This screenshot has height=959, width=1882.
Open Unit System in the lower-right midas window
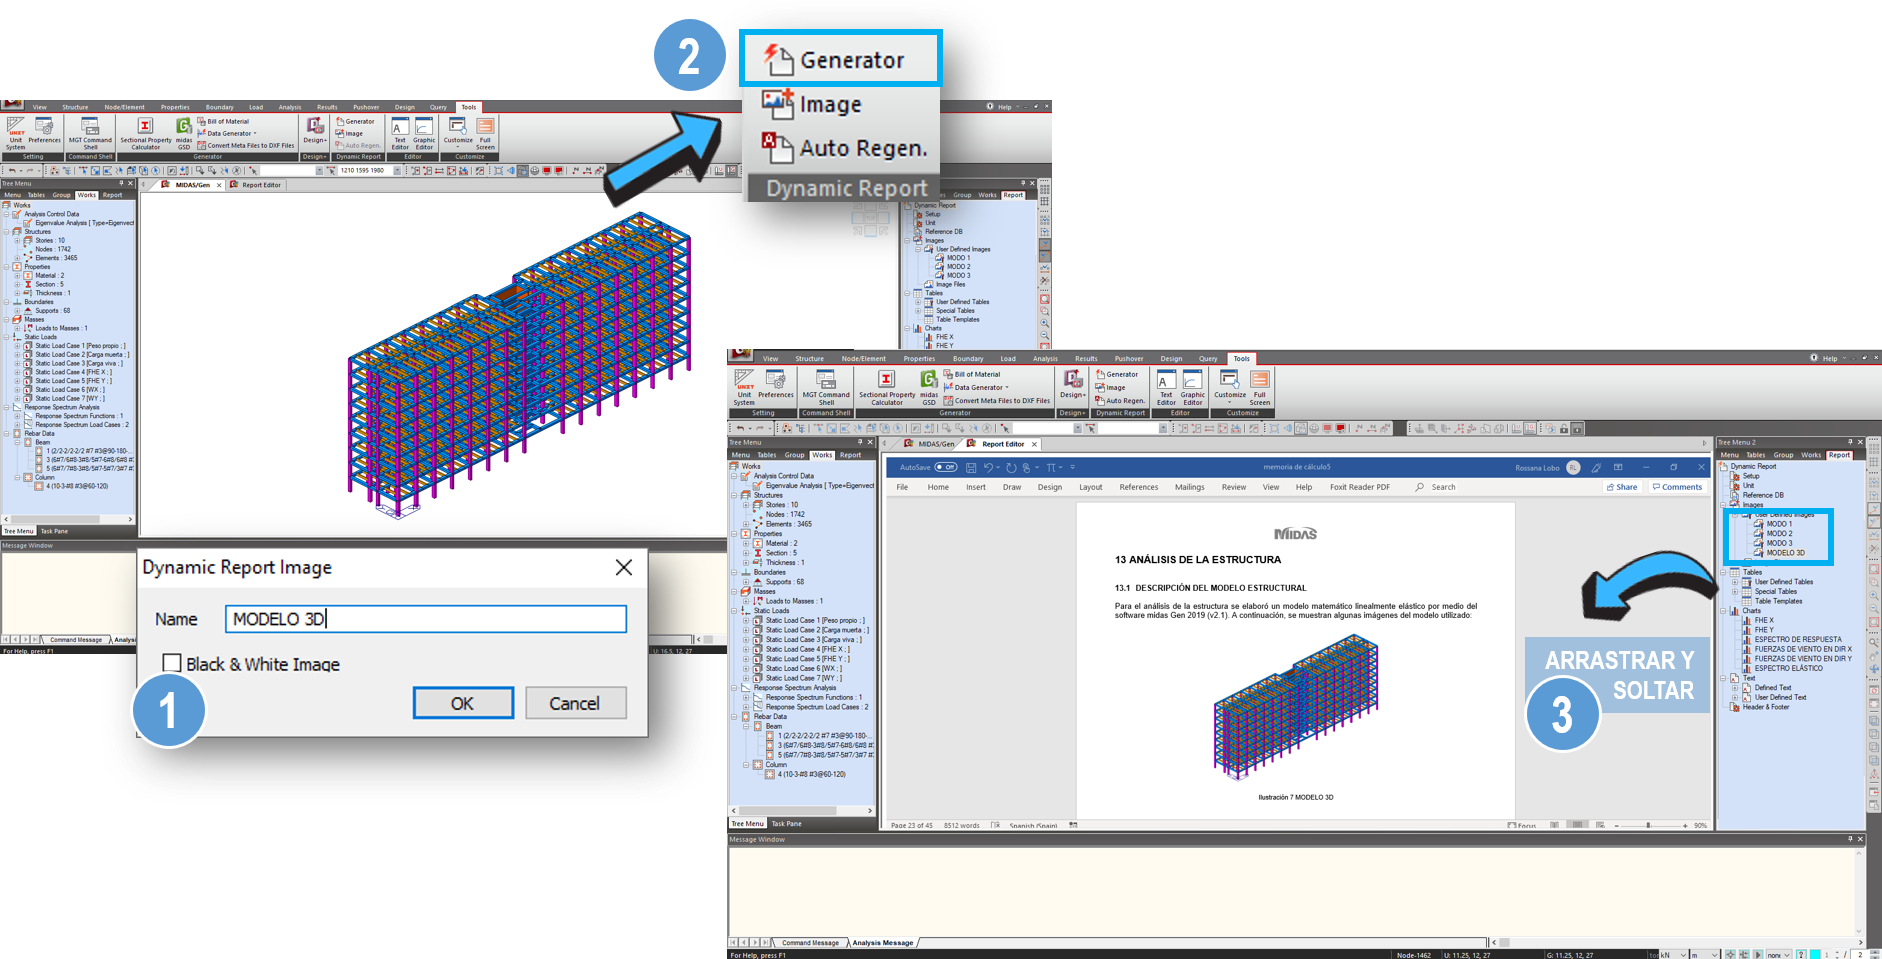point(744,387)
